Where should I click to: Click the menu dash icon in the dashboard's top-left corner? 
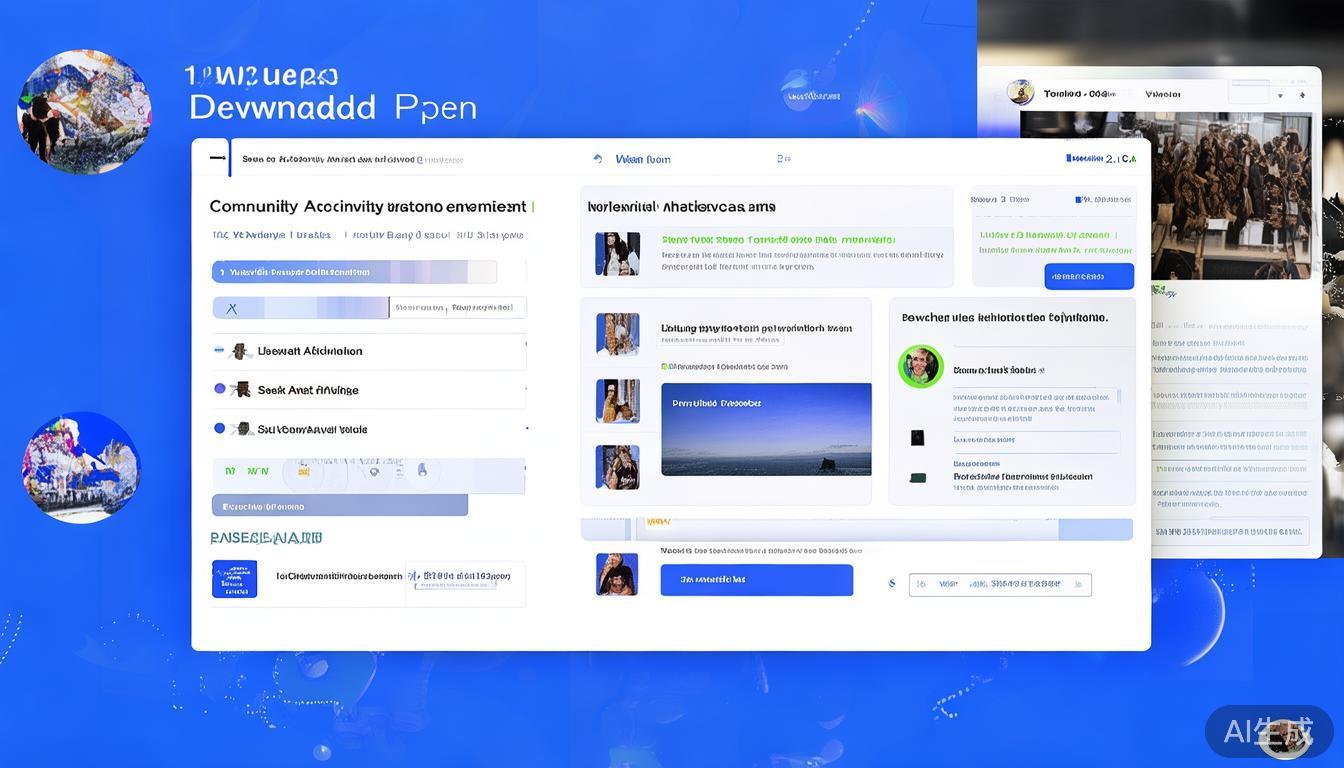tap(217, 157)
